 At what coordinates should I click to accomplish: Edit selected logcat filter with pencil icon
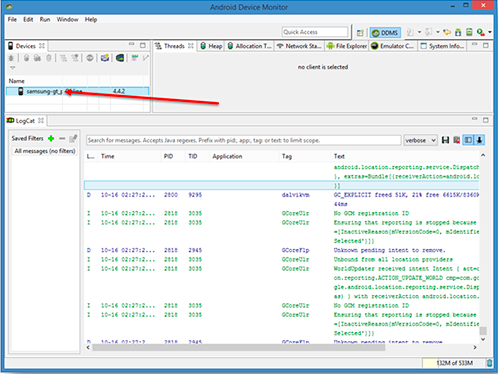[x=73, y=138]
